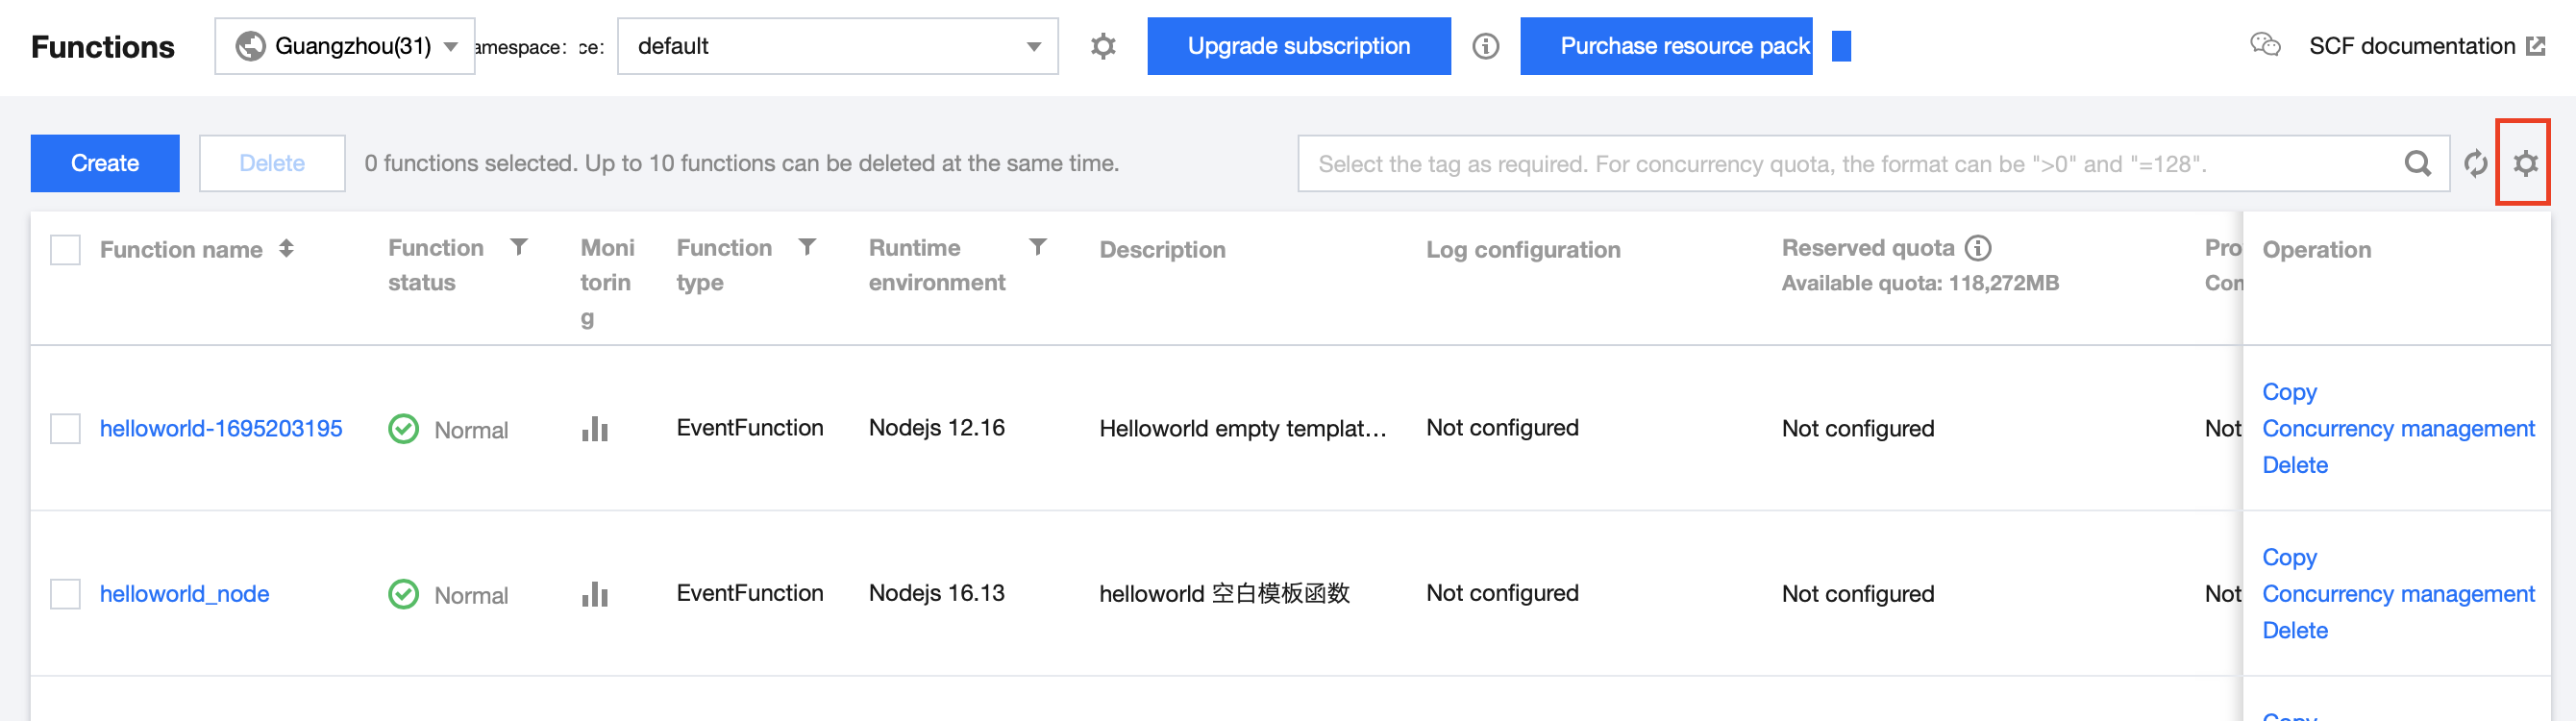Viewport: 2576px width, 721px height.
Task: Focus the tag search input field
Action: [1850, 163]
